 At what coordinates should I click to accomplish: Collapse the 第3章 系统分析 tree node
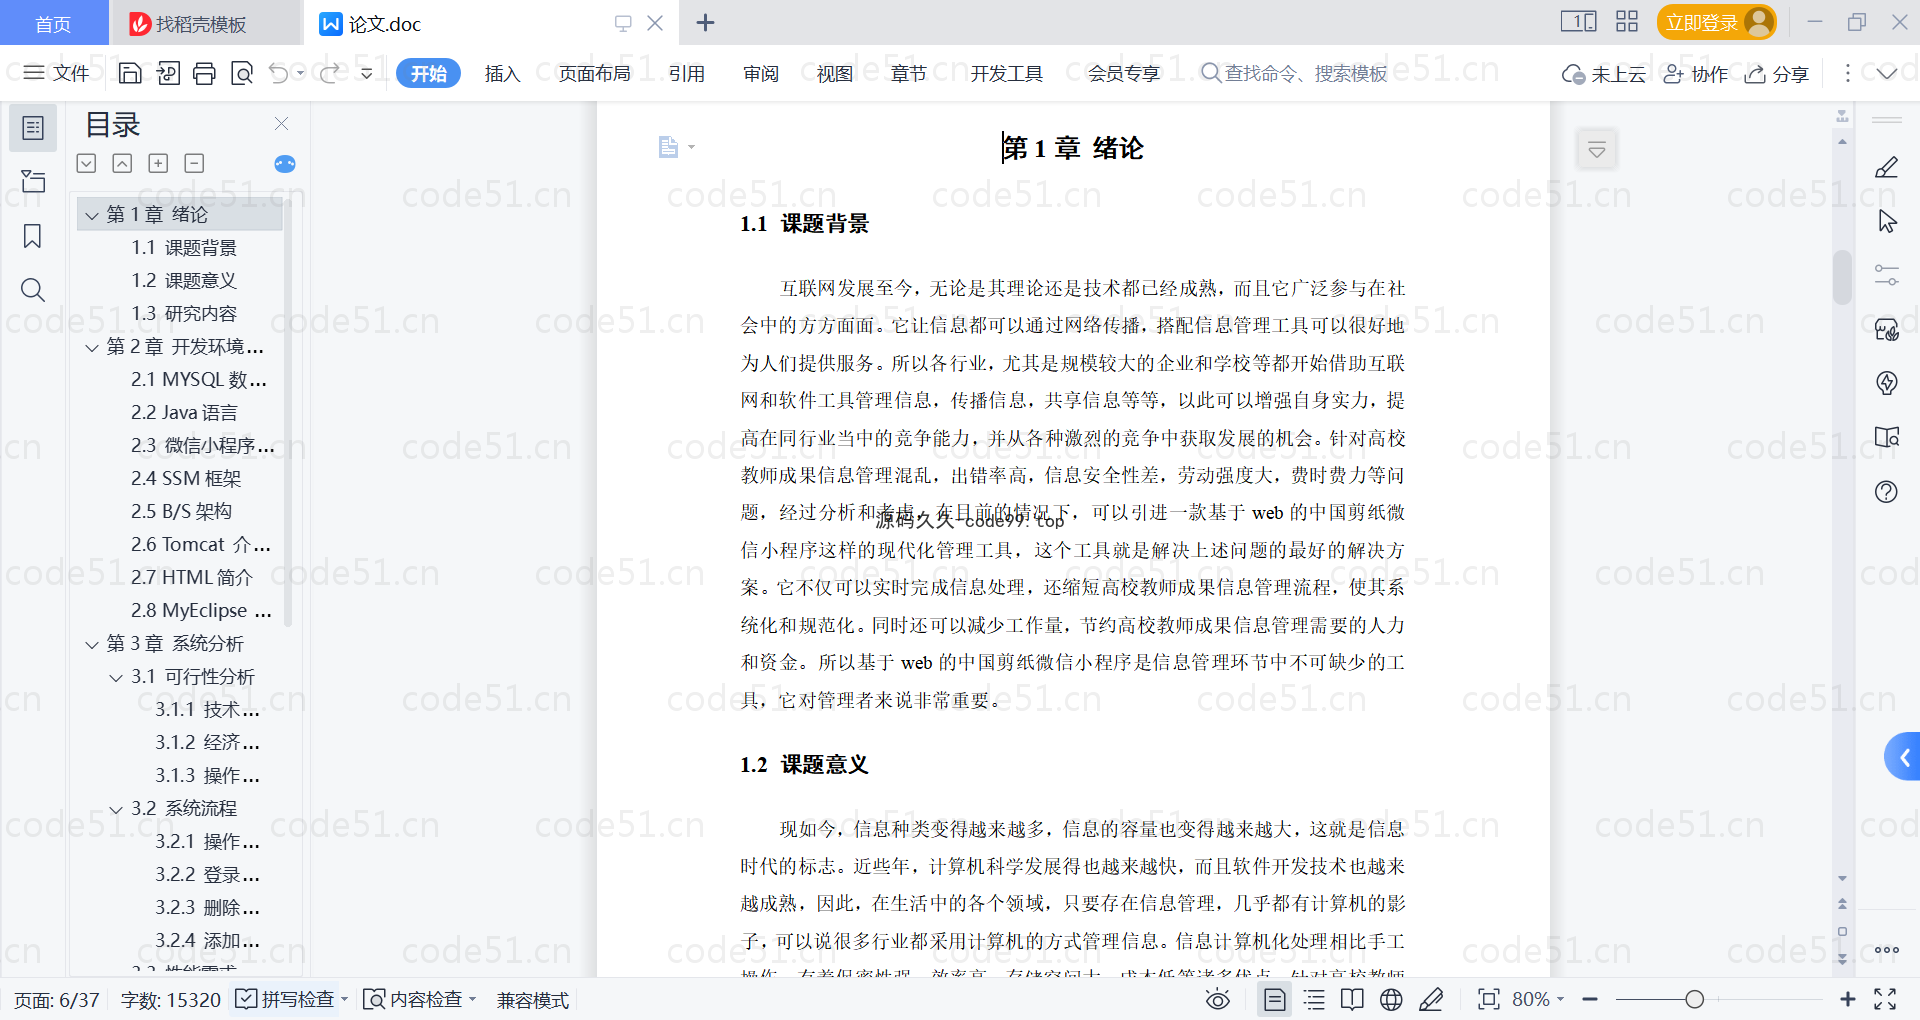[92, 645]
